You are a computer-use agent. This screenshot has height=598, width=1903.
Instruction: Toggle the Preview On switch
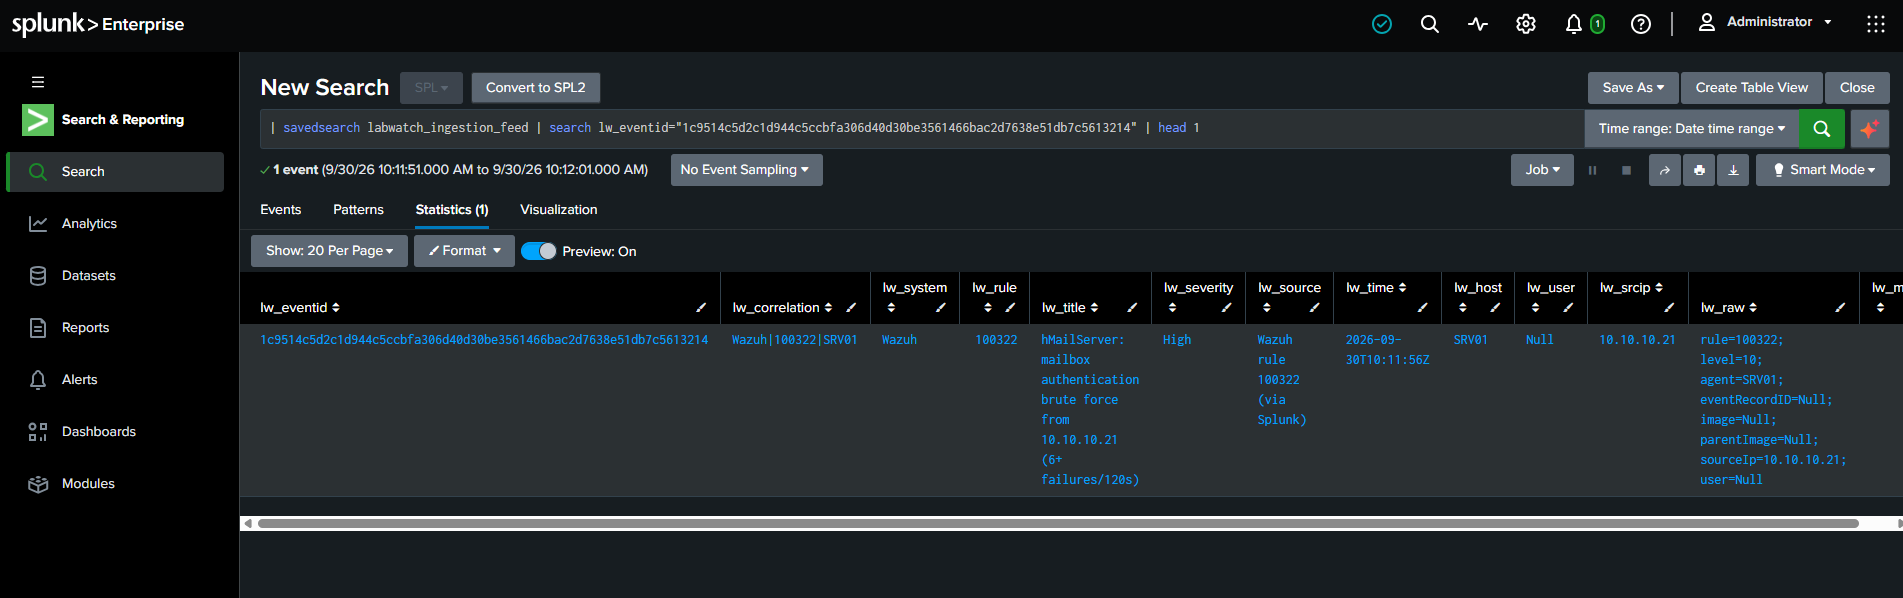(539, 251)
